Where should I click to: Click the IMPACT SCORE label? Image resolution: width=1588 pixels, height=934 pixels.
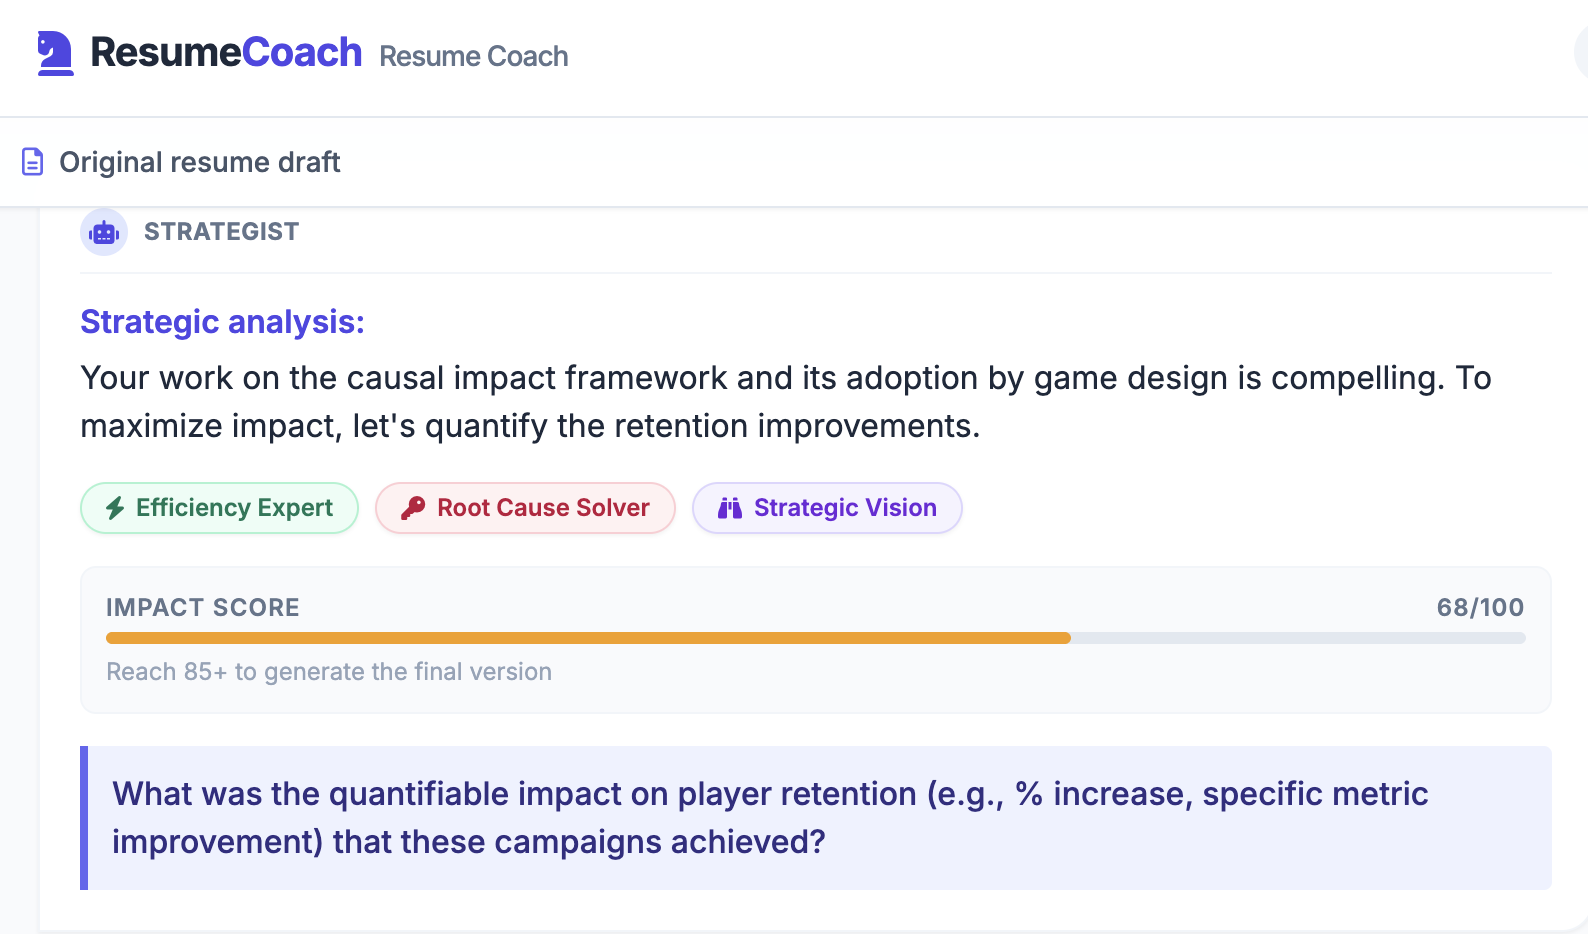click(203, 608)
